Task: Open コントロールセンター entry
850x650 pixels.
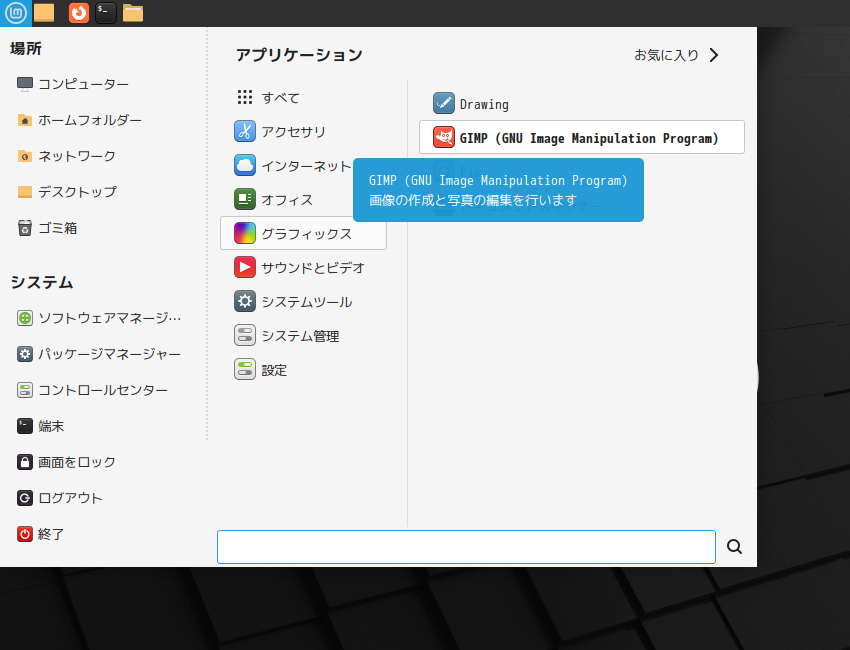Action: pos(103,390)
